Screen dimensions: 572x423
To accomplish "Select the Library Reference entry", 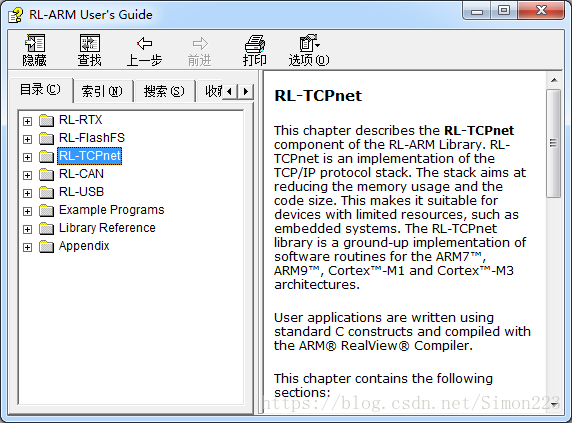I will 107,228.
